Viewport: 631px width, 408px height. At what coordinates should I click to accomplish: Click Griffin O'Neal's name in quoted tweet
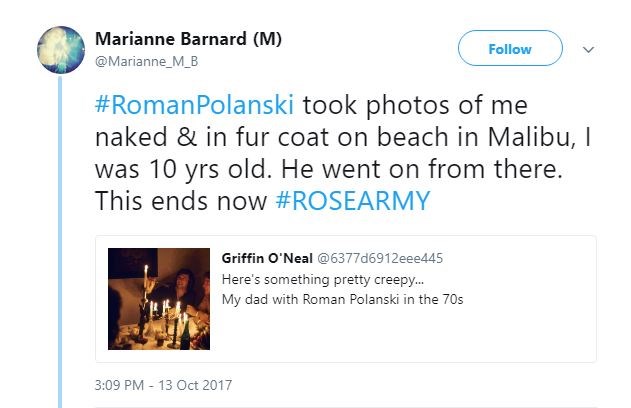(266, 259)
